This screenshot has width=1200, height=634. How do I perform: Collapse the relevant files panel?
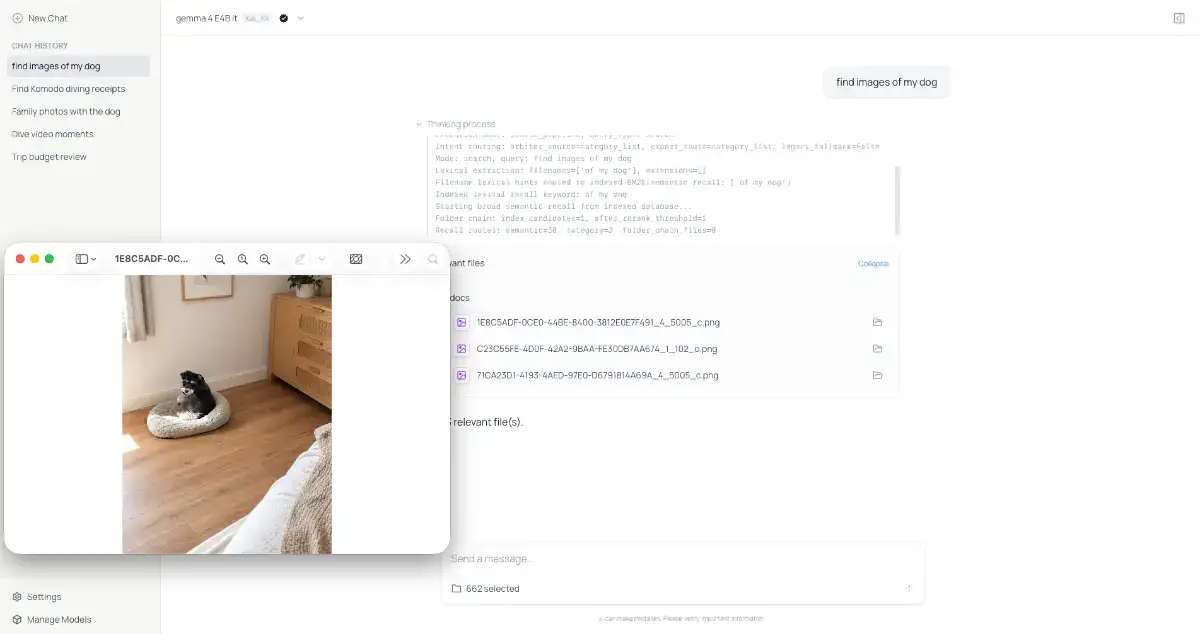click(873, 264)
